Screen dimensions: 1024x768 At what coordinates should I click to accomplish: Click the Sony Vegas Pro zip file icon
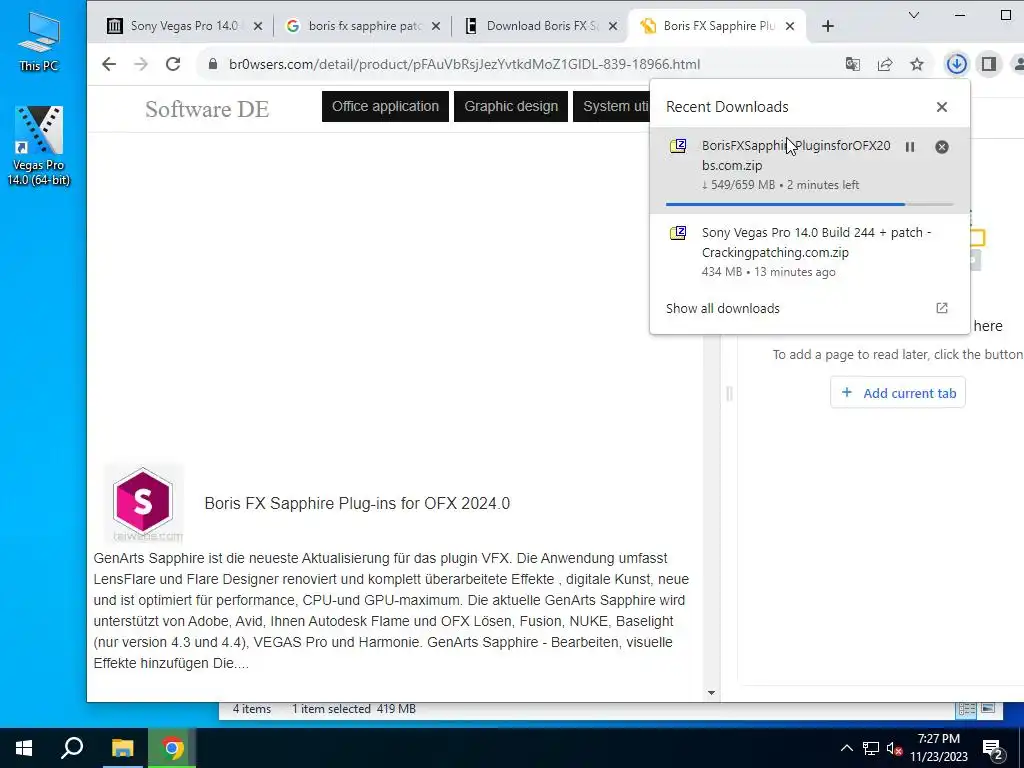679,232
